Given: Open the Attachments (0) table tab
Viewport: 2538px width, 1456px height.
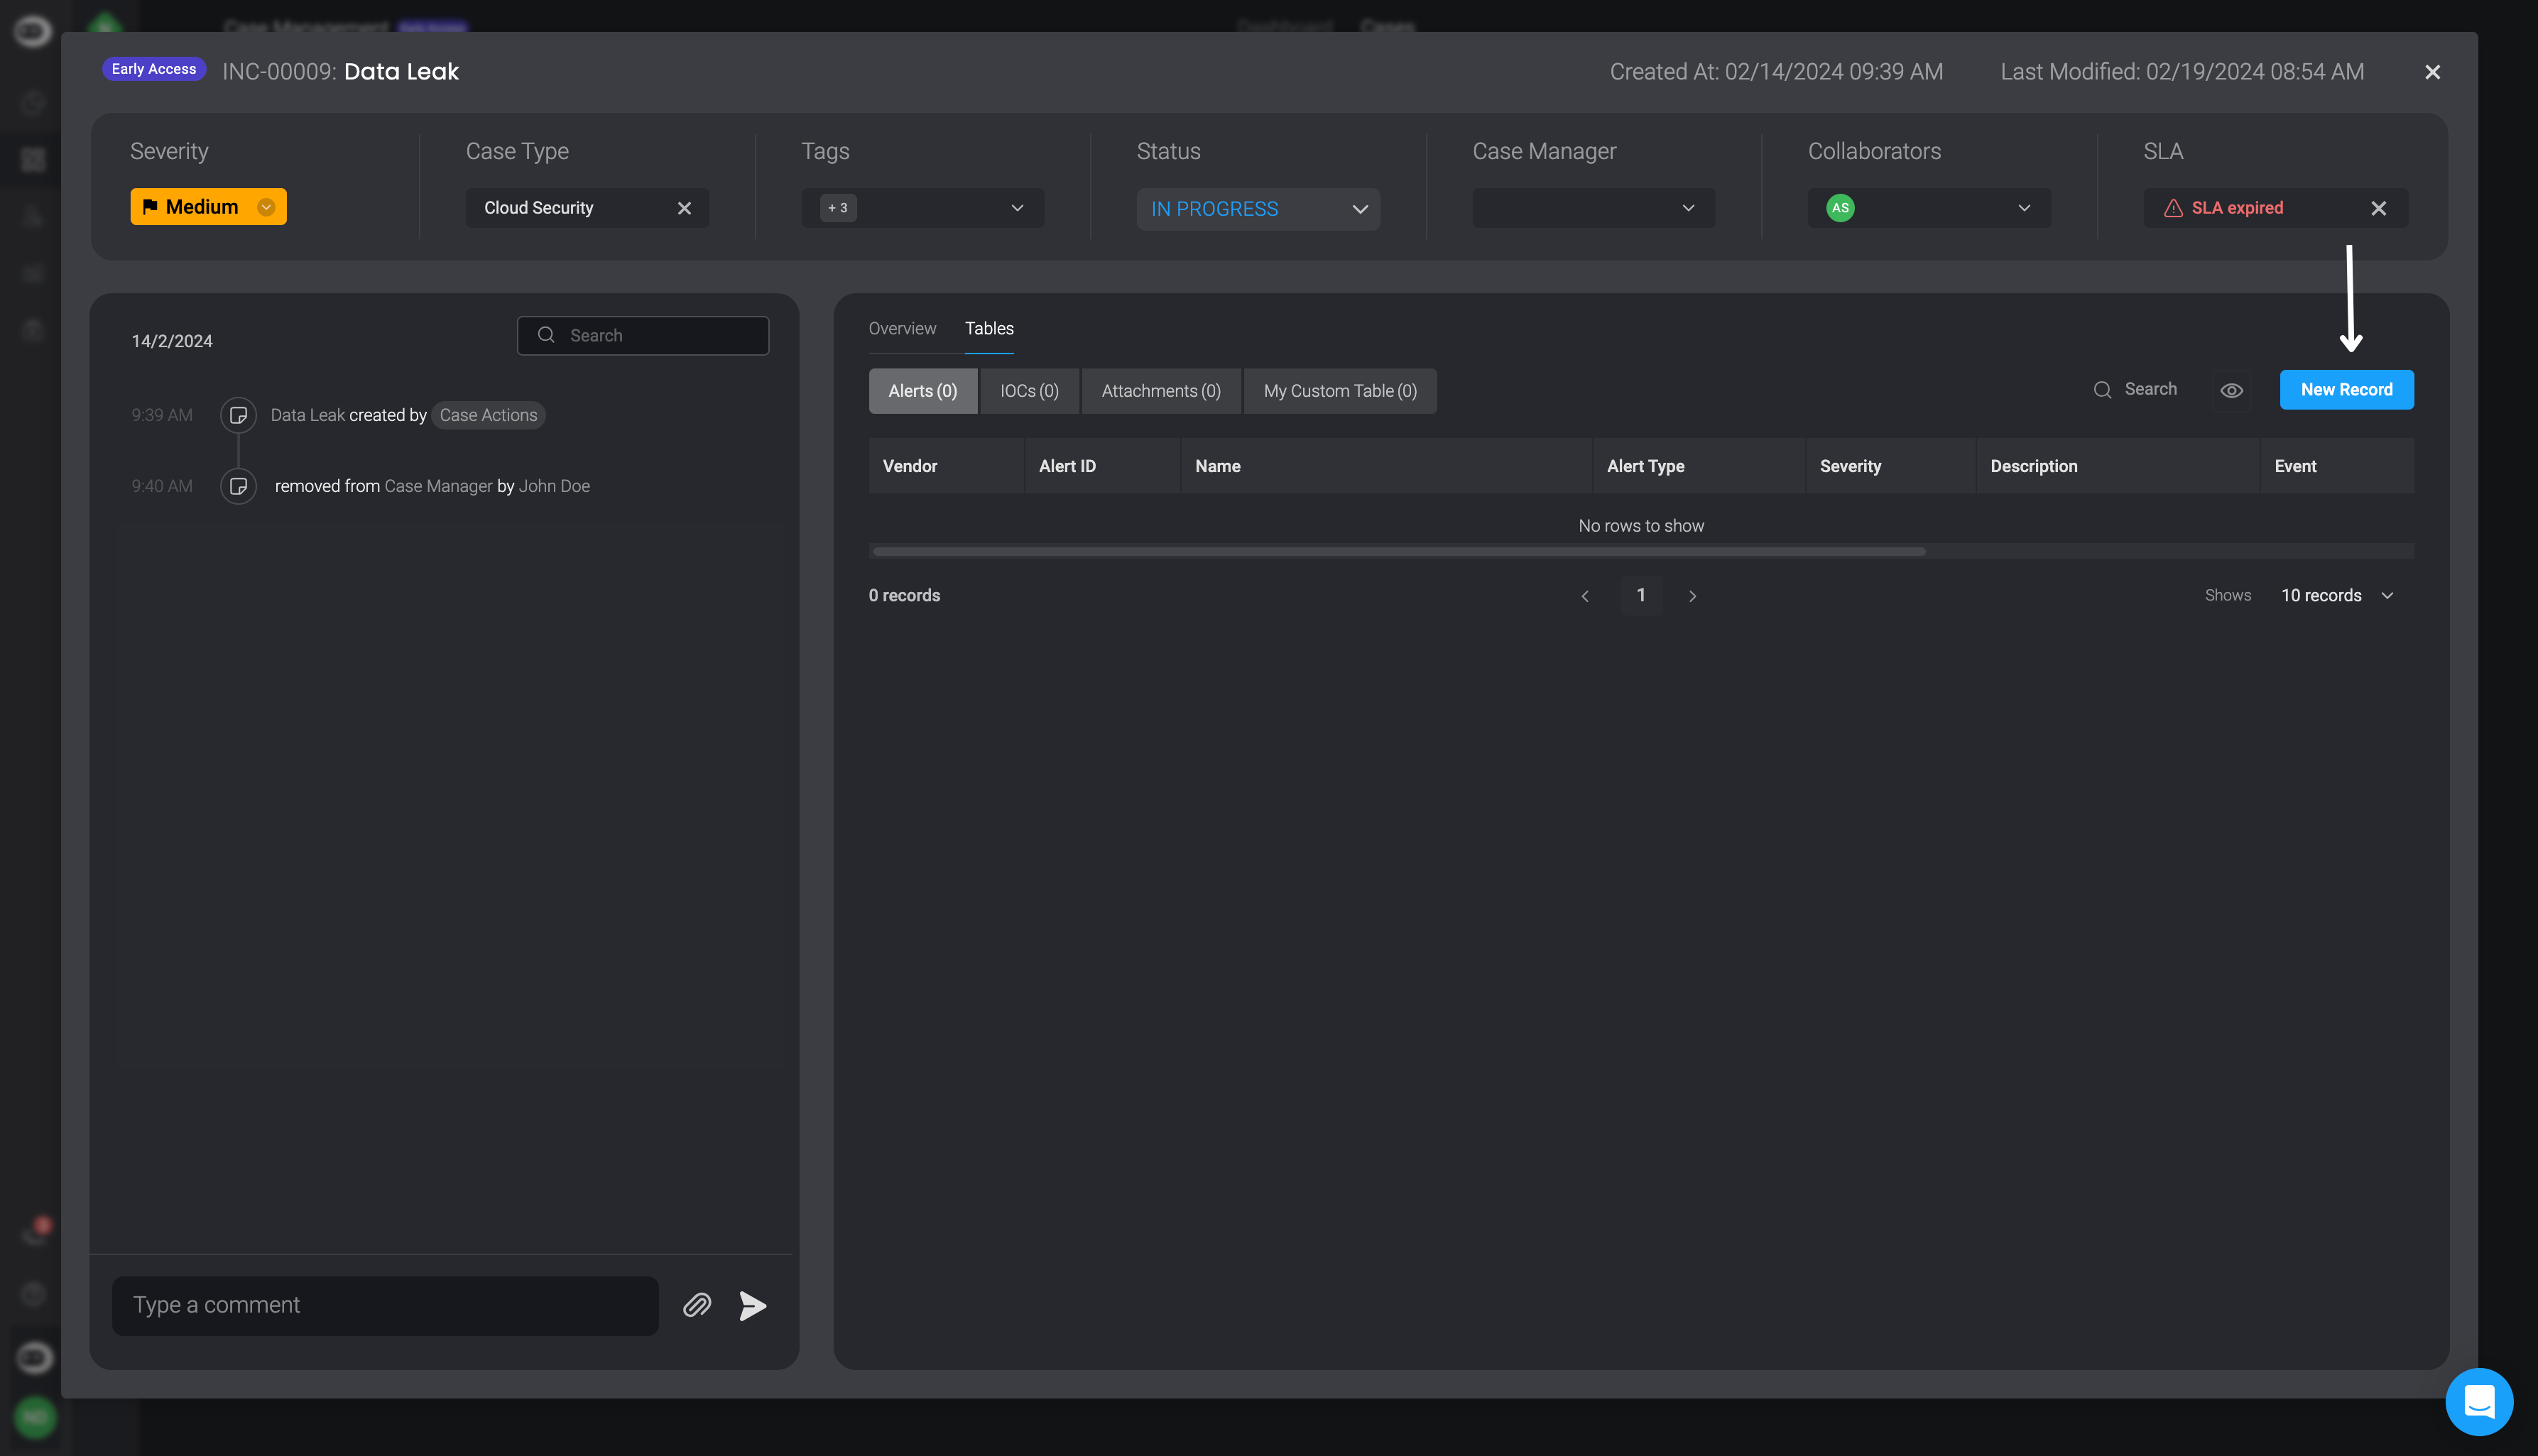Looking at the screenshot, I should (1161, 391).
